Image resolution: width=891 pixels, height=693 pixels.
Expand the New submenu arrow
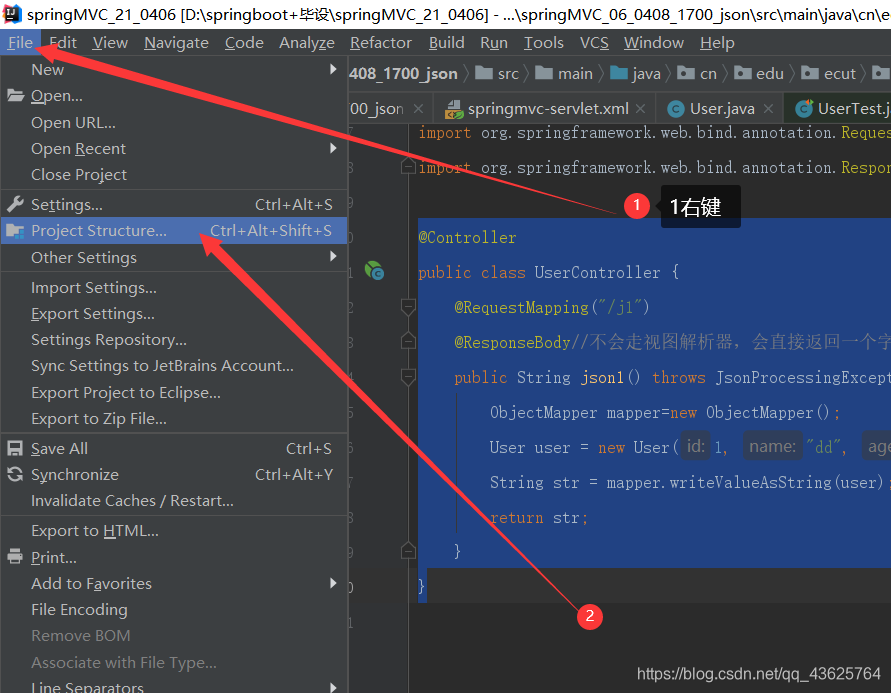[x=333, y=69]
